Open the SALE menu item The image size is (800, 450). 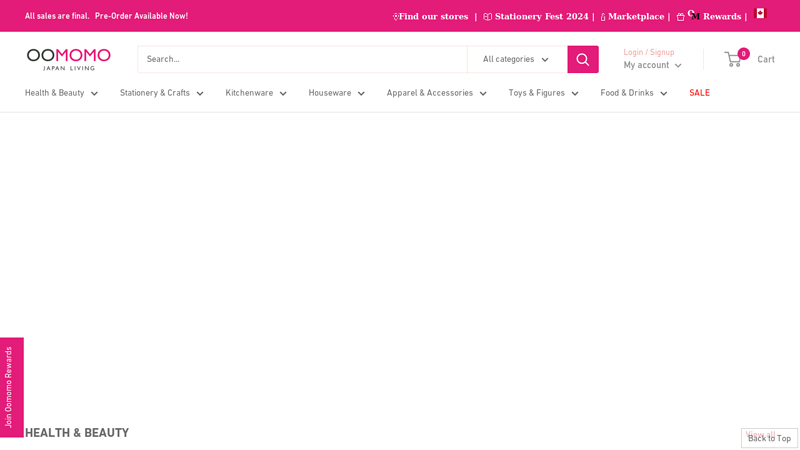pos(699,93)
